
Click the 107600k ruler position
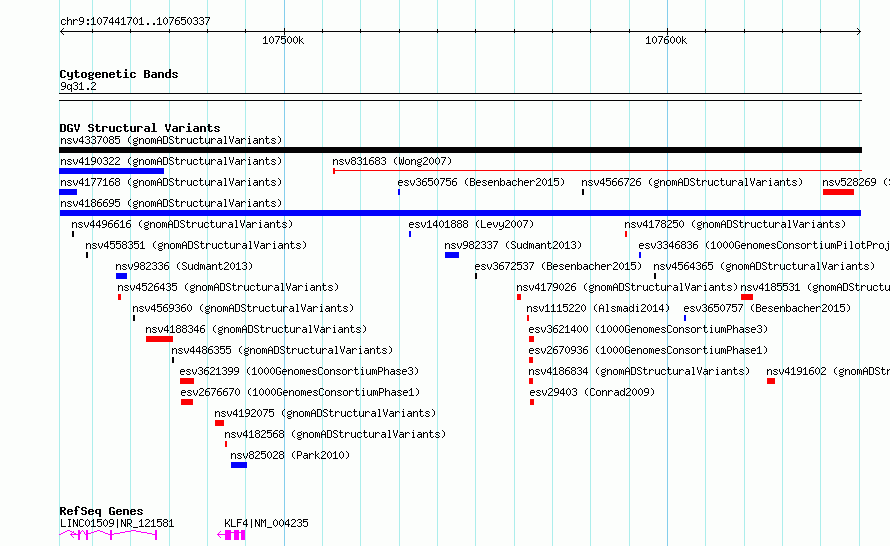tap(666, 40)
